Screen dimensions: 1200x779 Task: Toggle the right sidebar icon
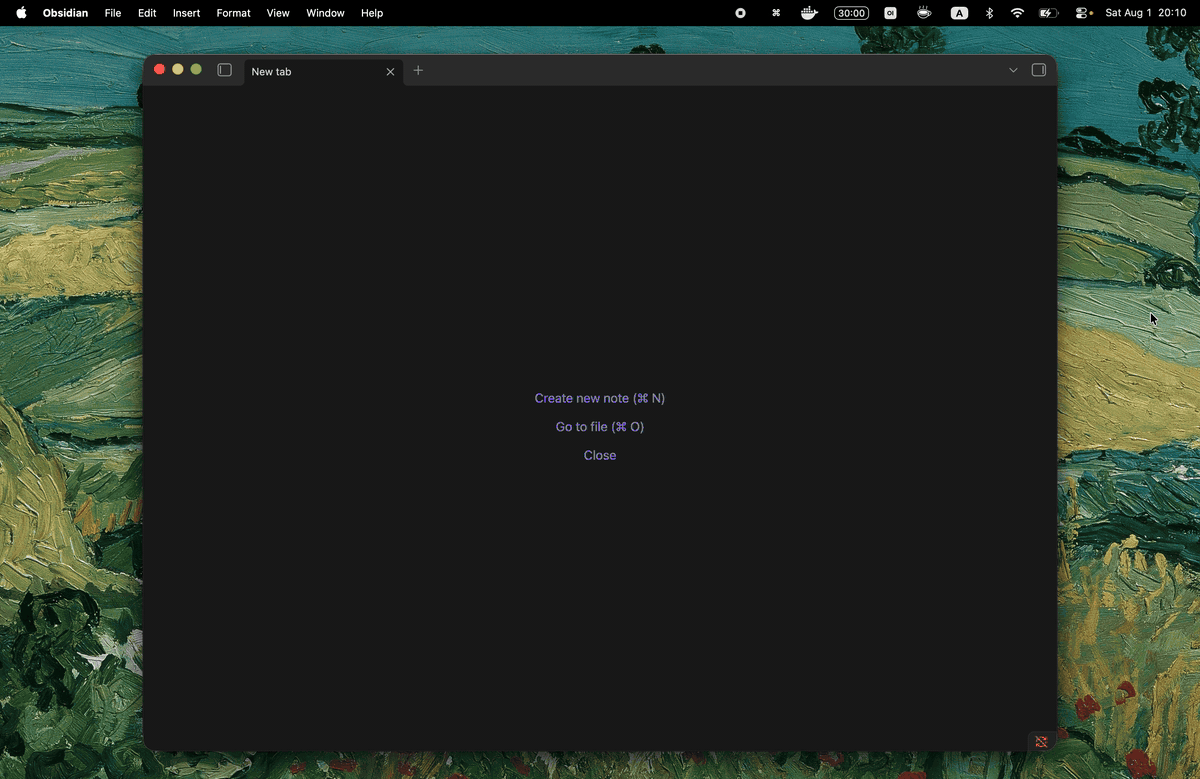click(1039, 70)
